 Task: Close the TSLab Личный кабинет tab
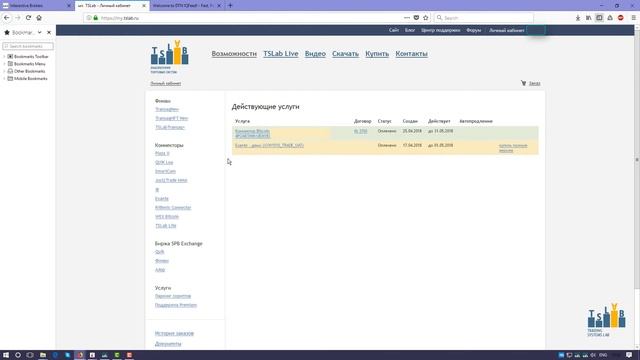[x=144, y=6]
